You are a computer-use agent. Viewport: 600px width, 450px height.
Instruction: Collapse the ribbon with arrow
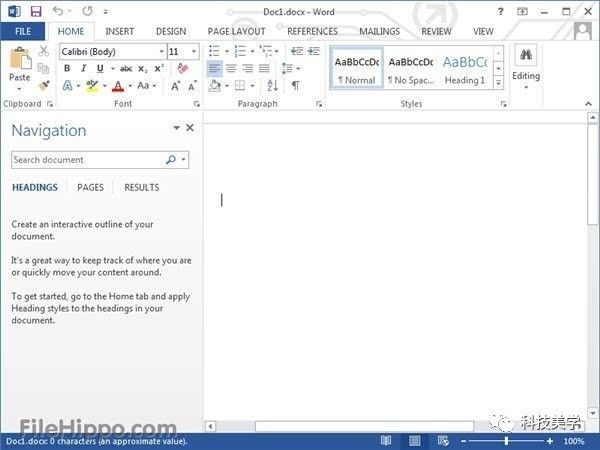tap(588, 104)
